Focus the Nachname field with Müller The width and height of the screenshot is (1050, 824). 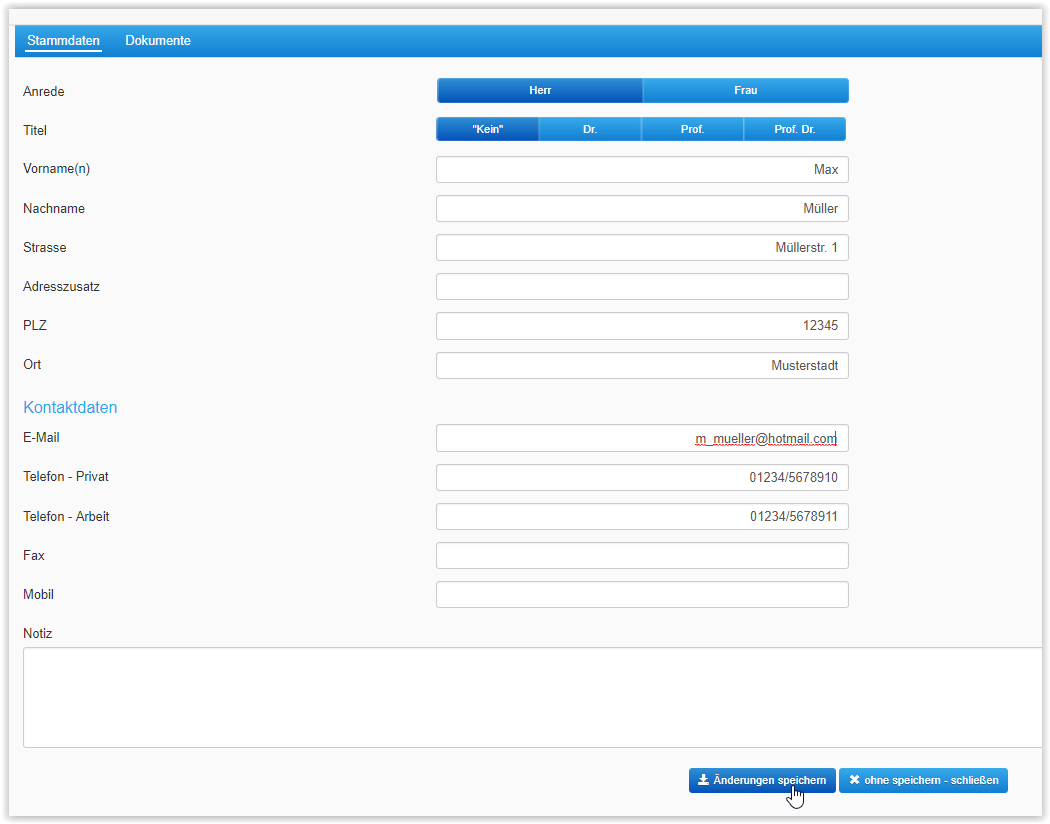642,209
